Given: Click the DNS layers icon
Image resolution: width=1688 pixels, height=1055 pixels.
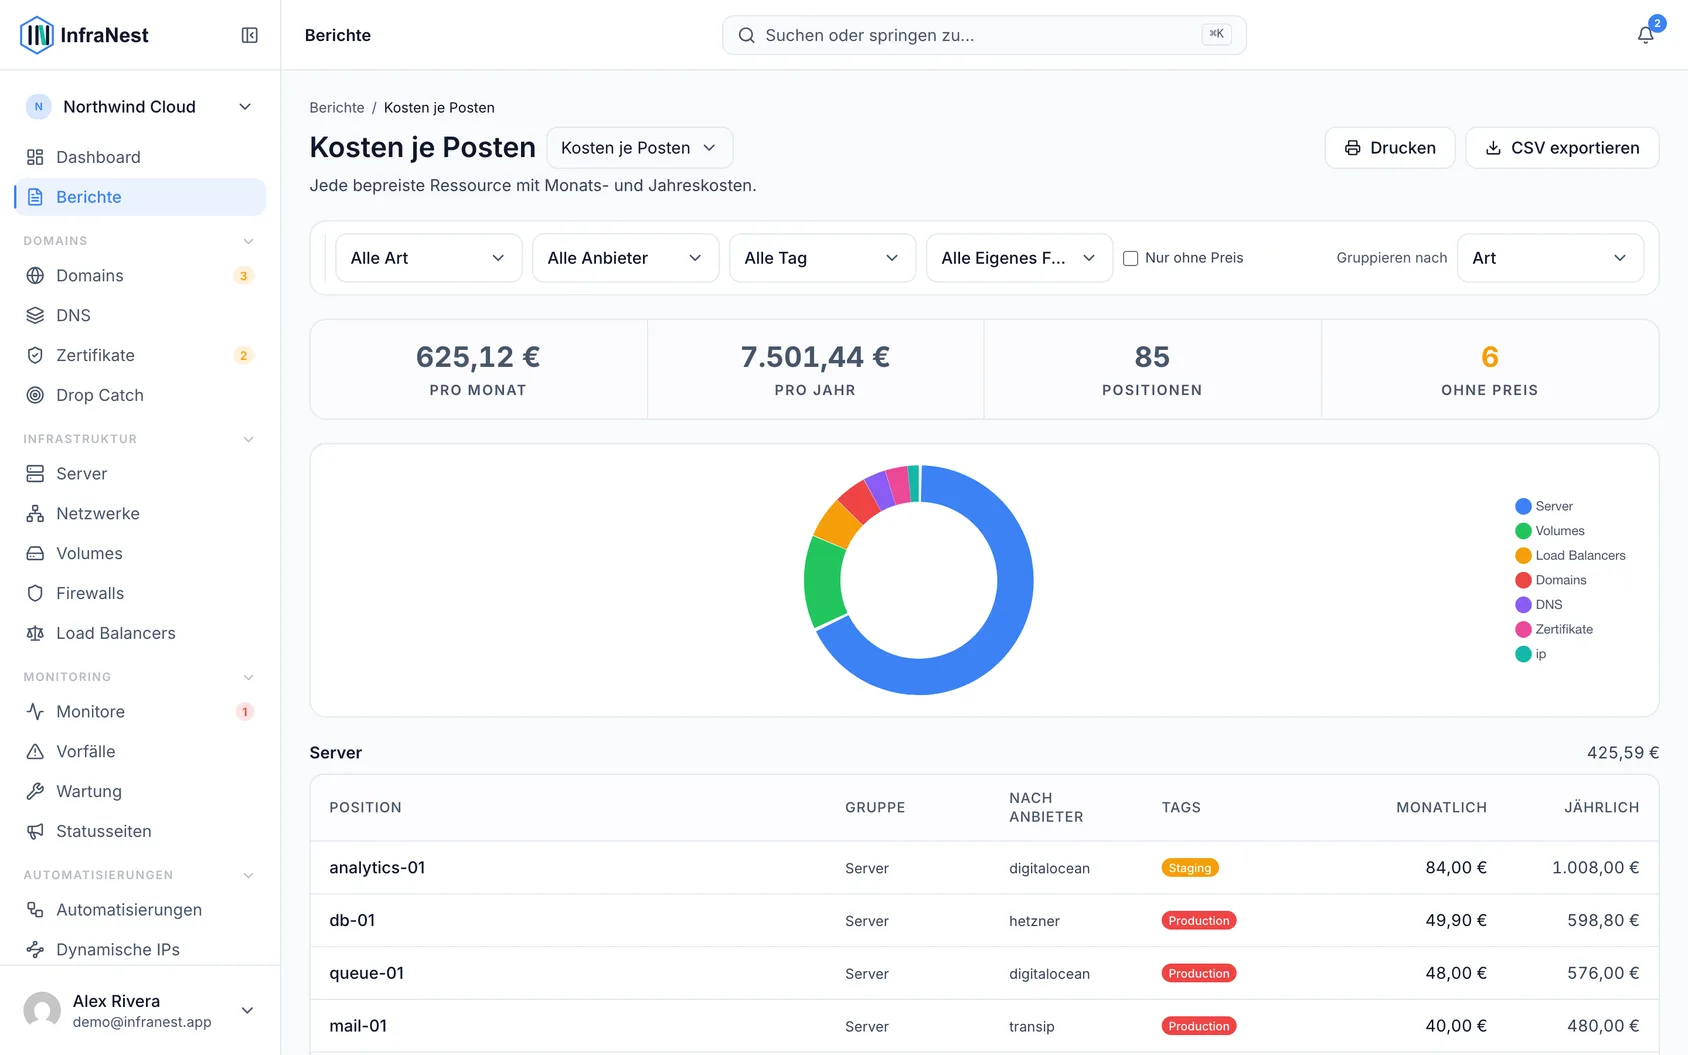Looking at the screenshot, I should (x=35, y=315).
